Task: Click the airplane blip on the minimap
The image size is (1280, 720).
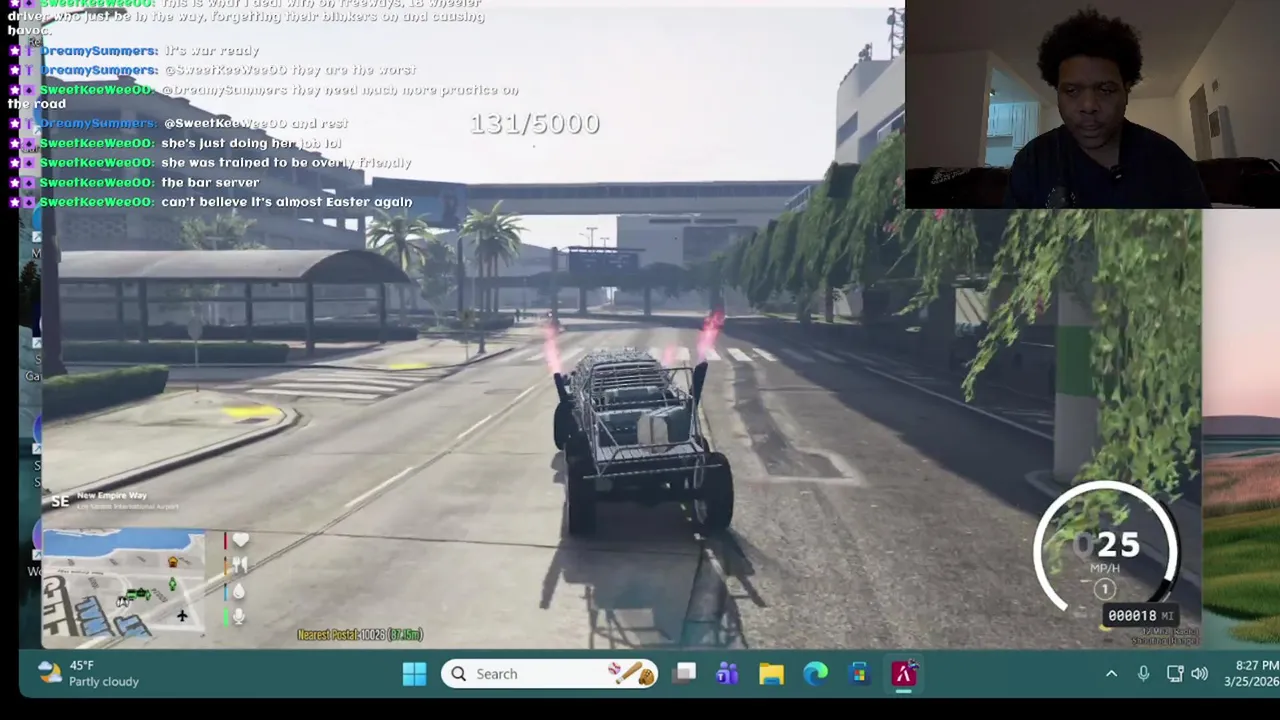Action: 182,615
